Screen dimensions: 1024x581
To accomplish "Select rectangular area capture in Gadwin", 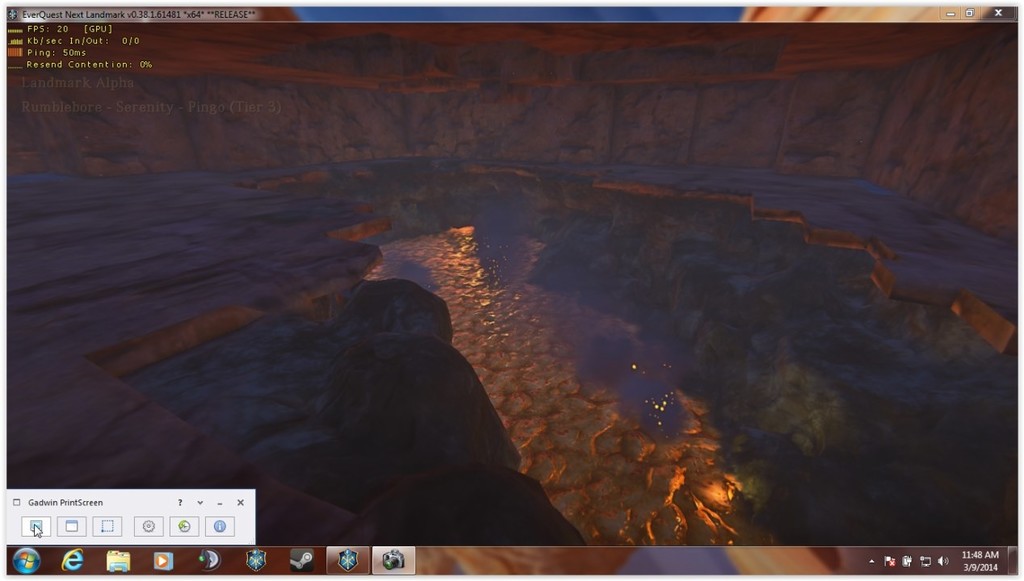I will coord(107,526).
